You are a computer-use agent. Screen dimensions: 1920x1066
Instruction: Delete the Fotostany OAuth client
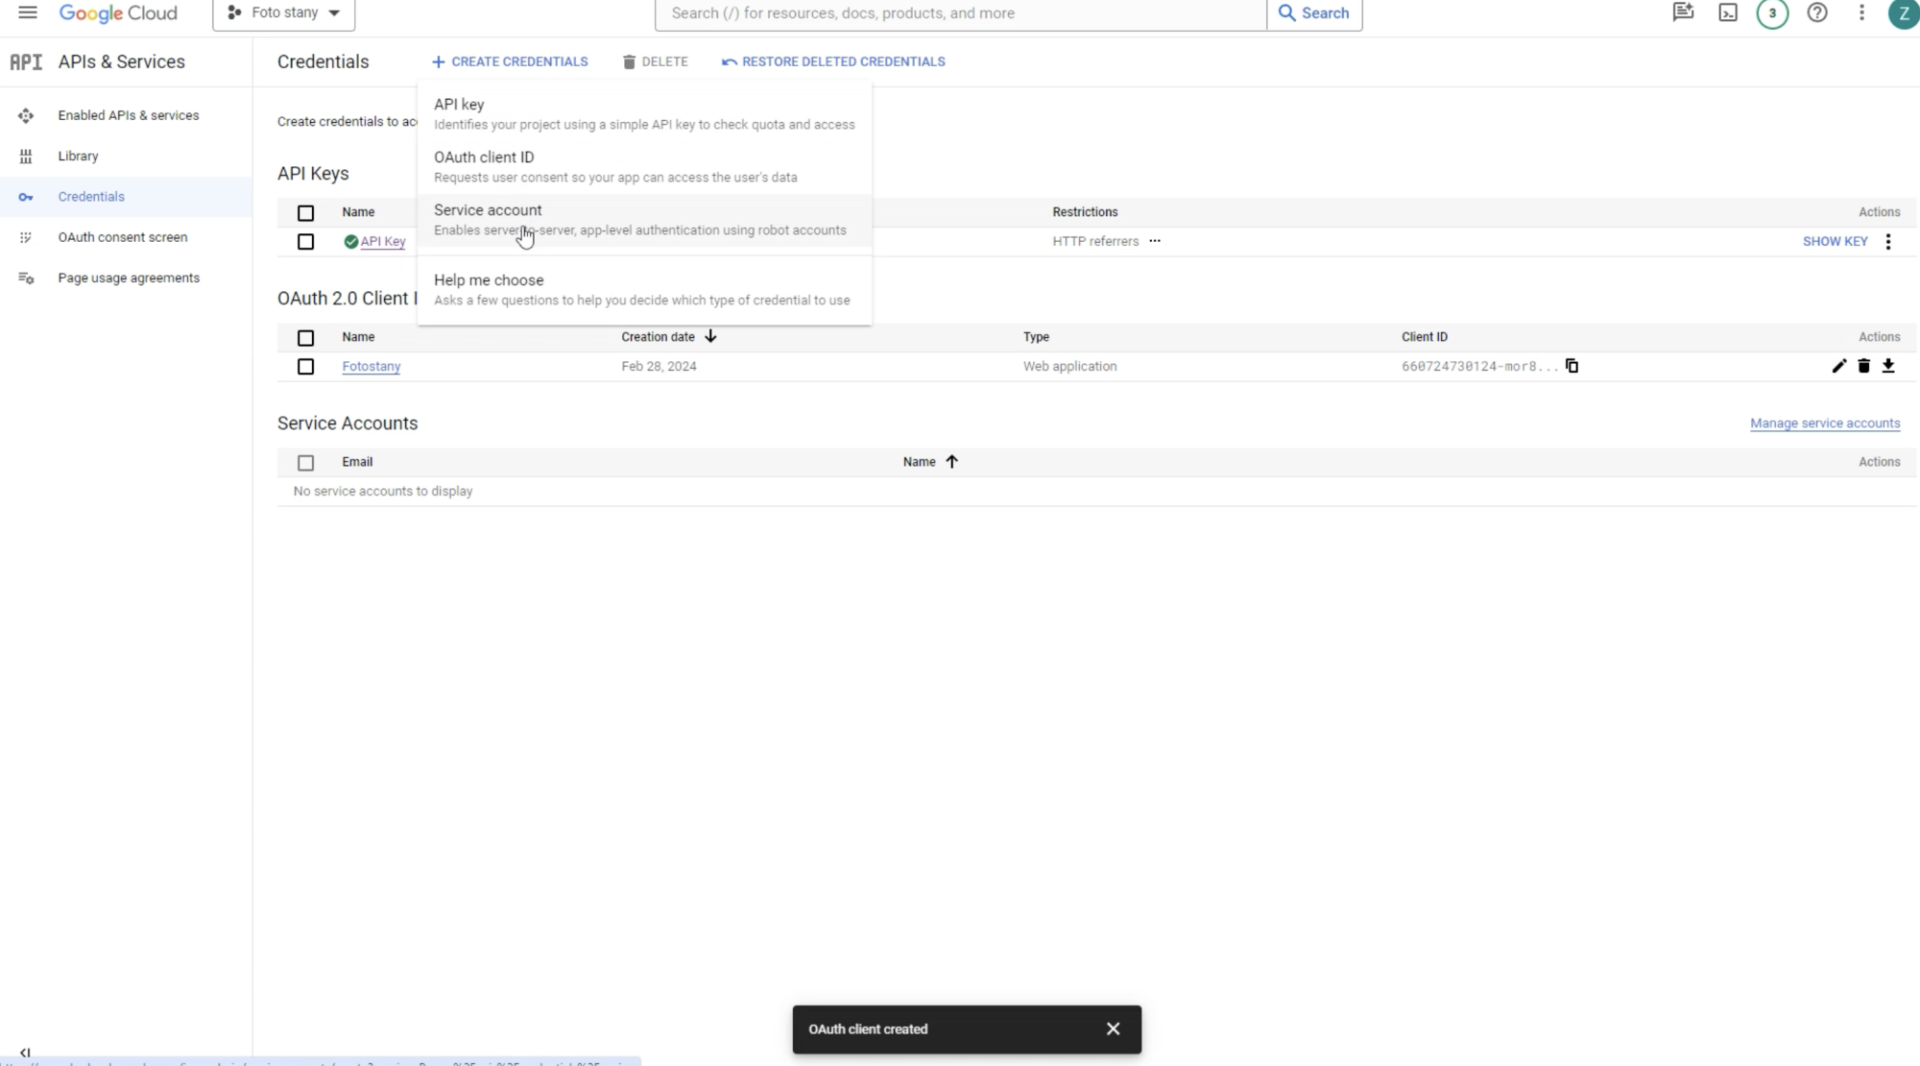click(1864, 366)
